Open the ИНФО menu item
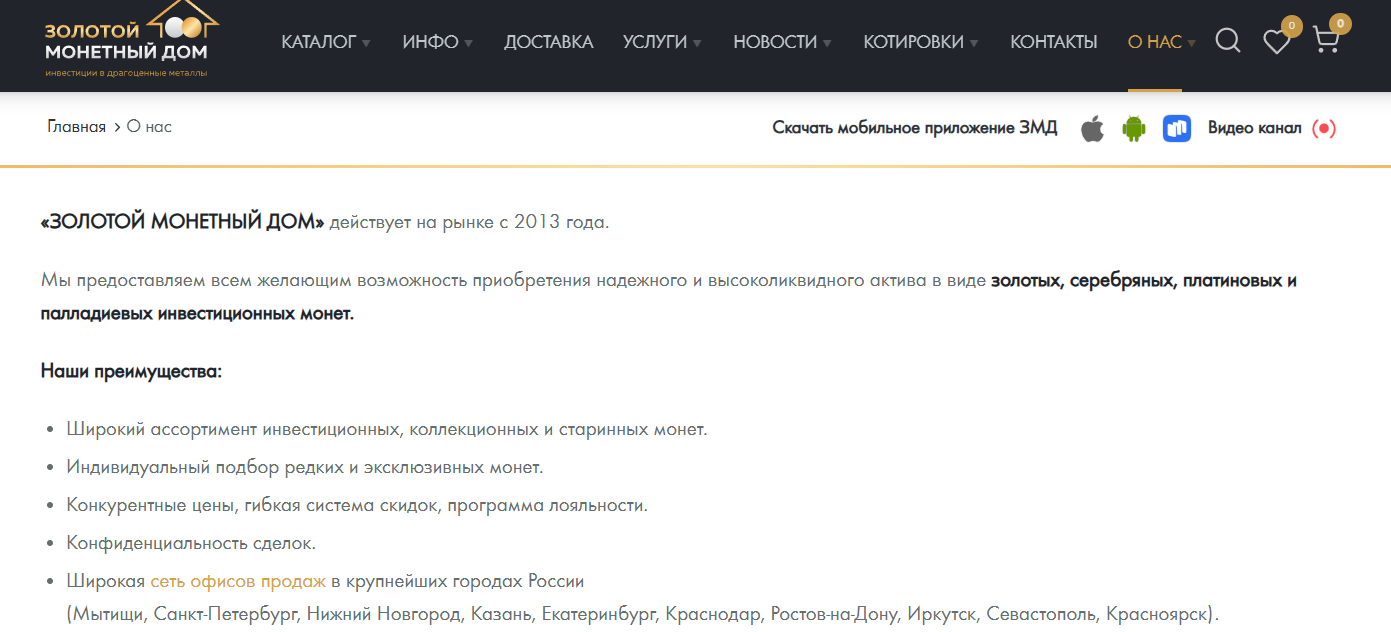Screen dimensions: 1391x632 pyautogui.click(x=430, y=42)
